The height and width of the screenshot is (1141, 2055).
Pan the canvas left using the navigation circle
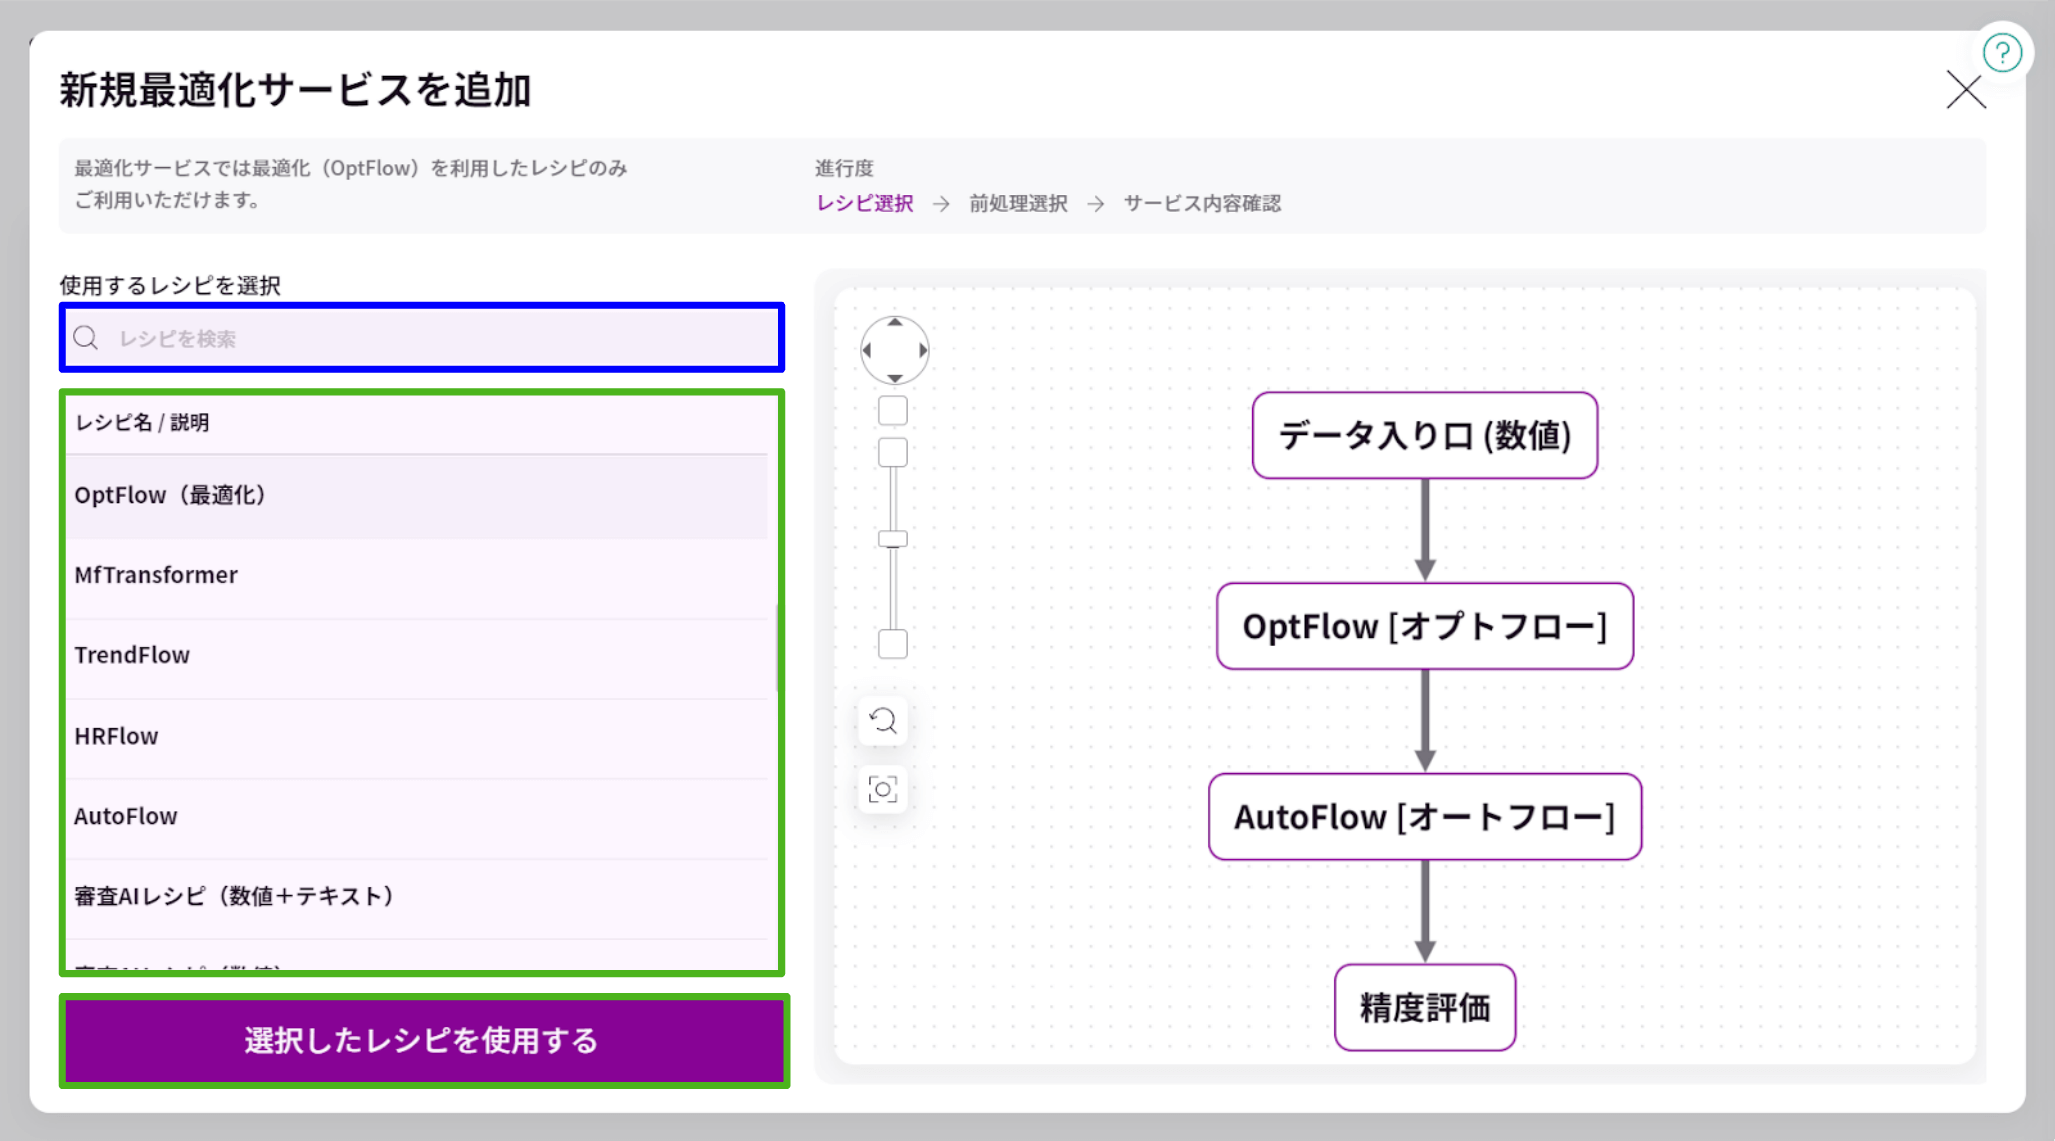pos(866,350)
